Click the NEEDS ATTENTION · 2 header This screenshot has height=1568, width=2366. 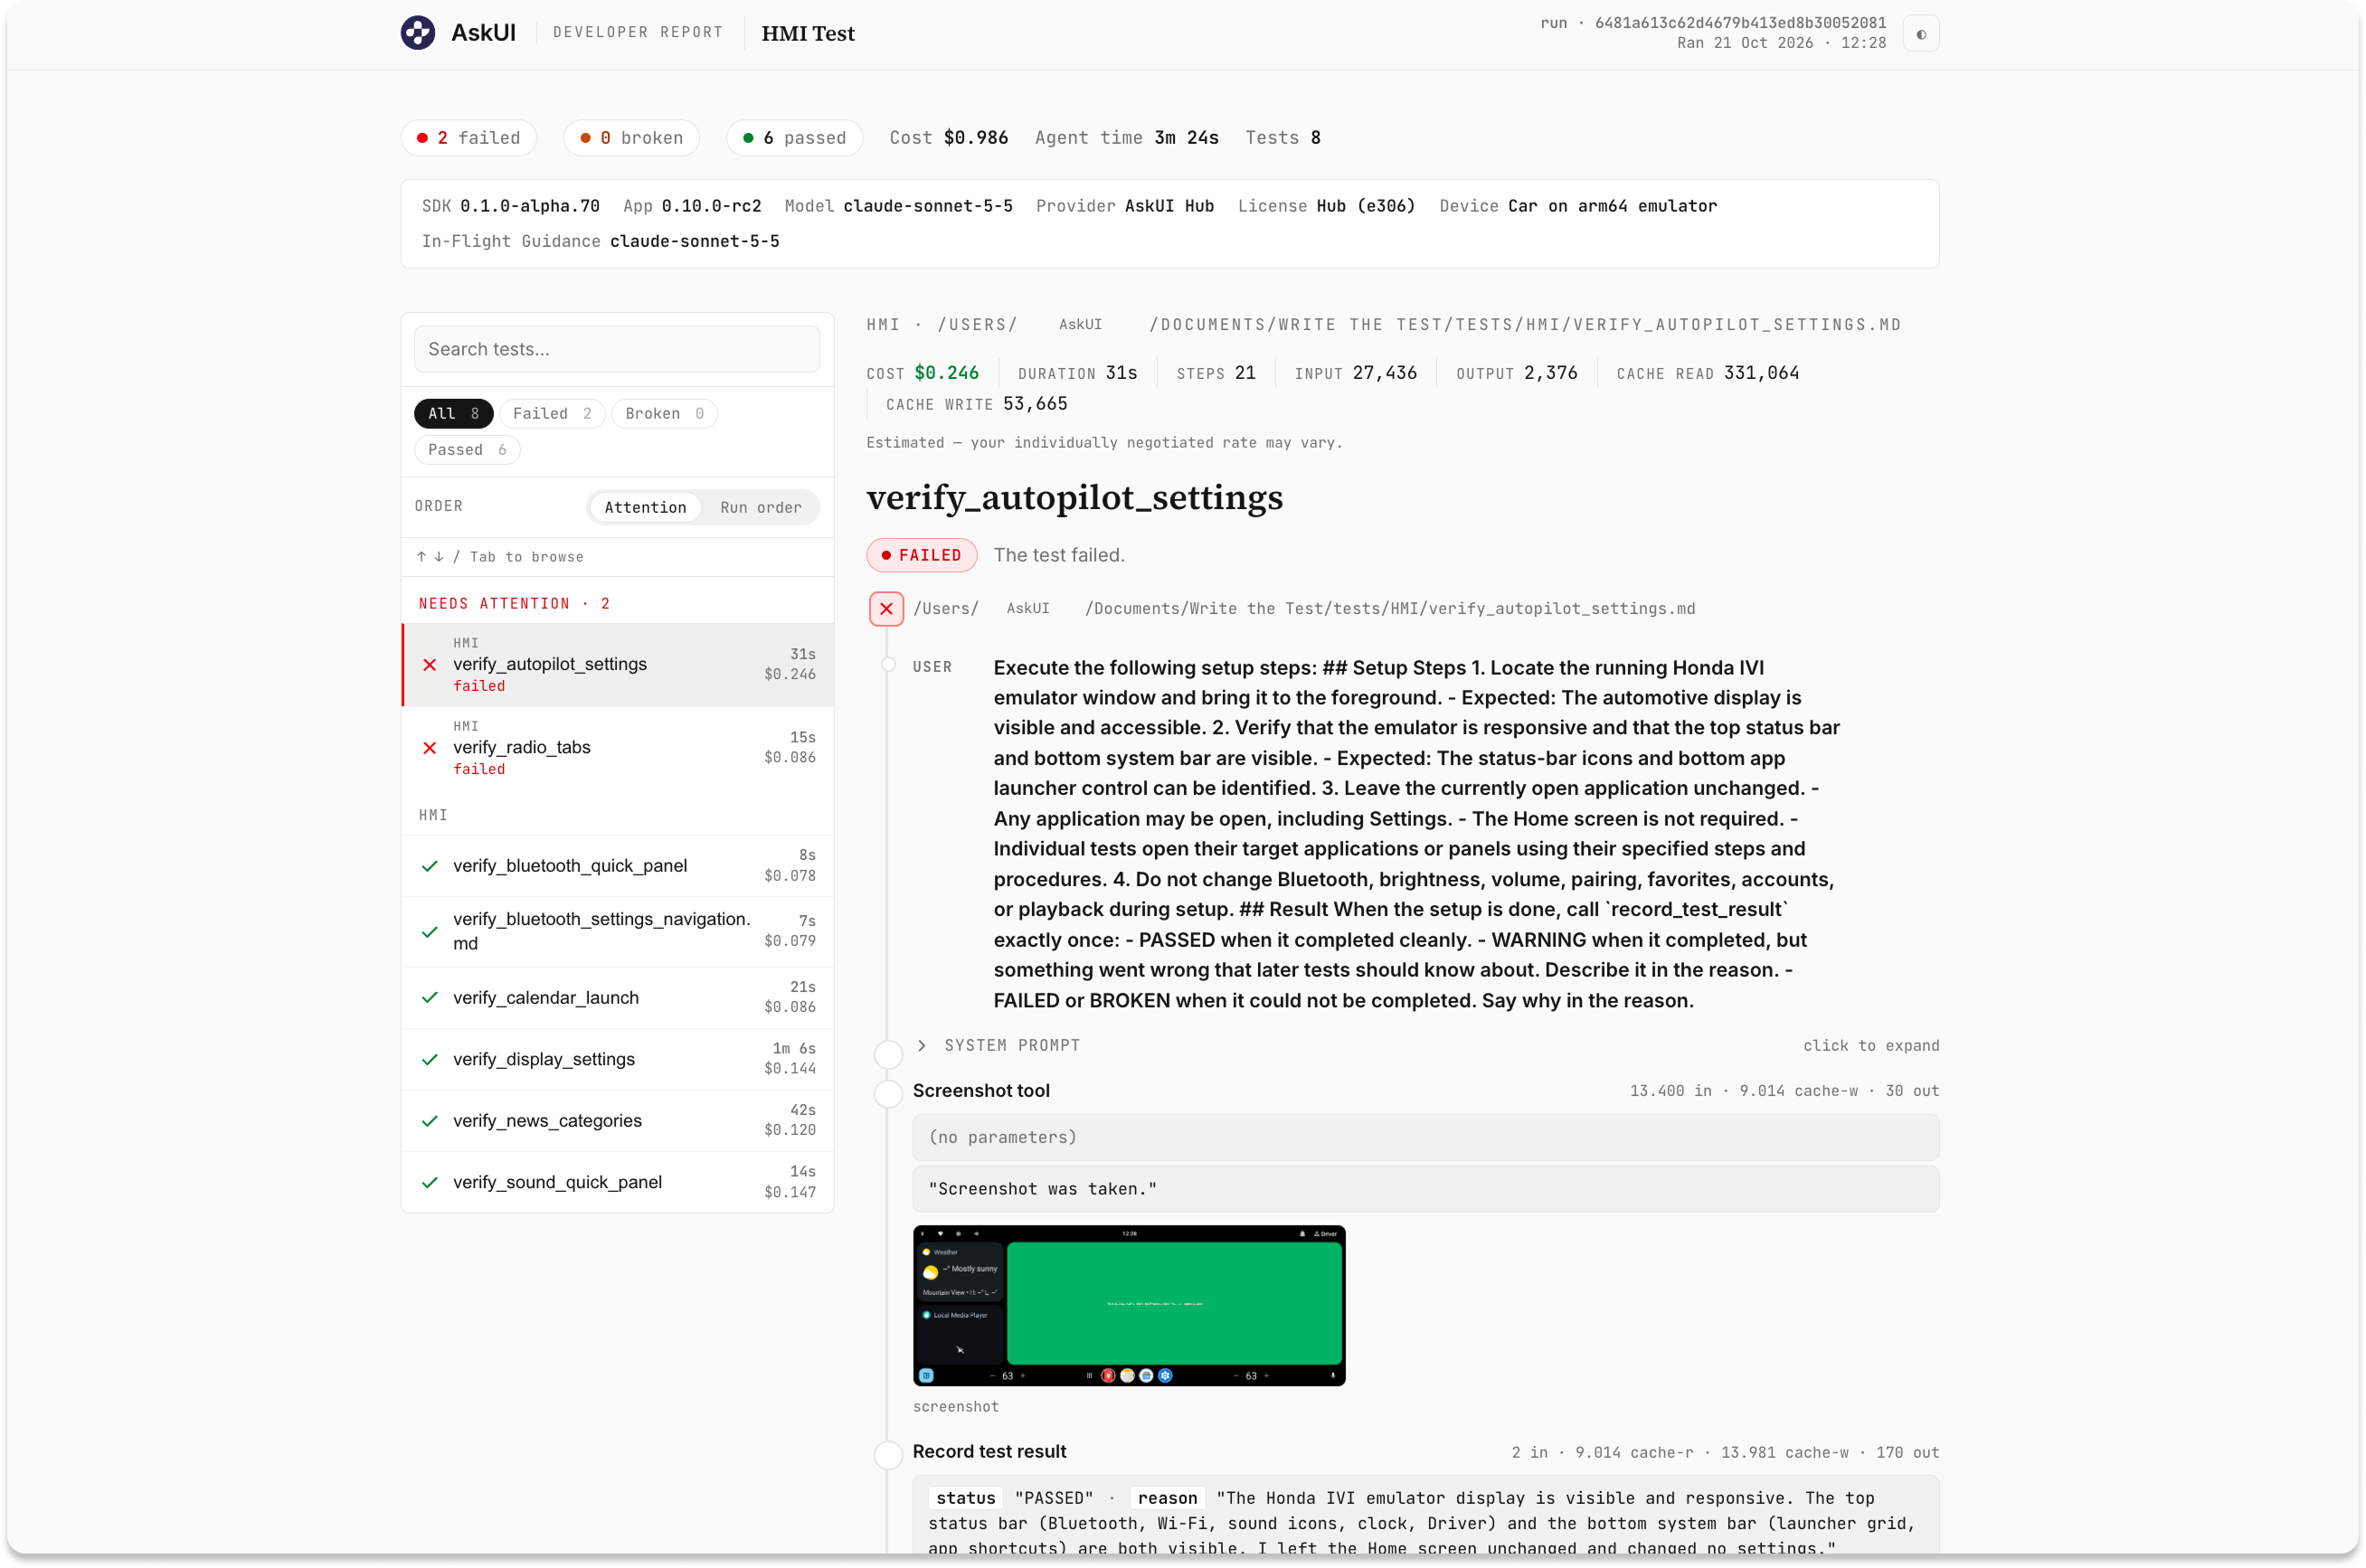(514, 604)
